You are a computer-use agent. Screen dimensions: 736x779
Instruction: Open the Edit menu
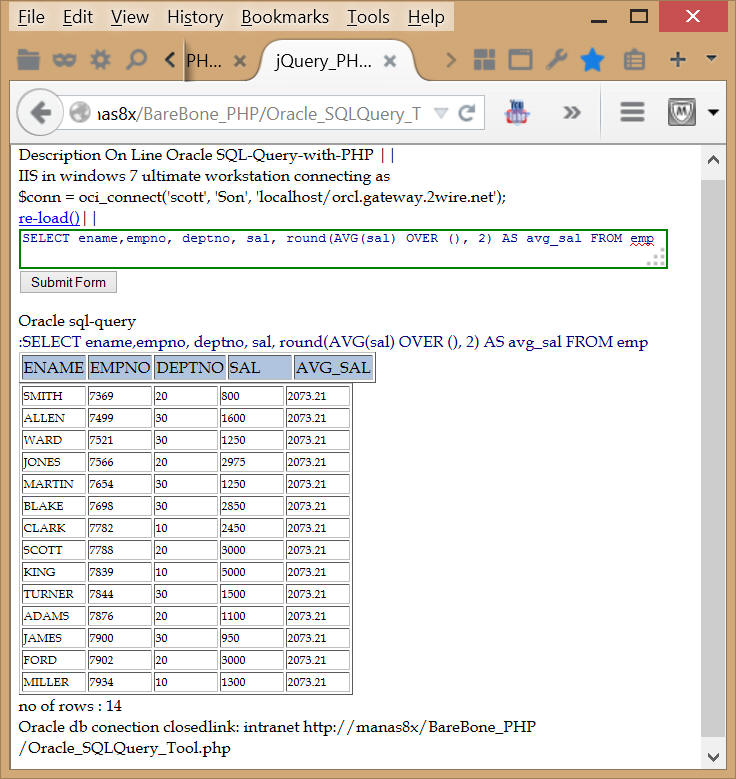[78, 17]
